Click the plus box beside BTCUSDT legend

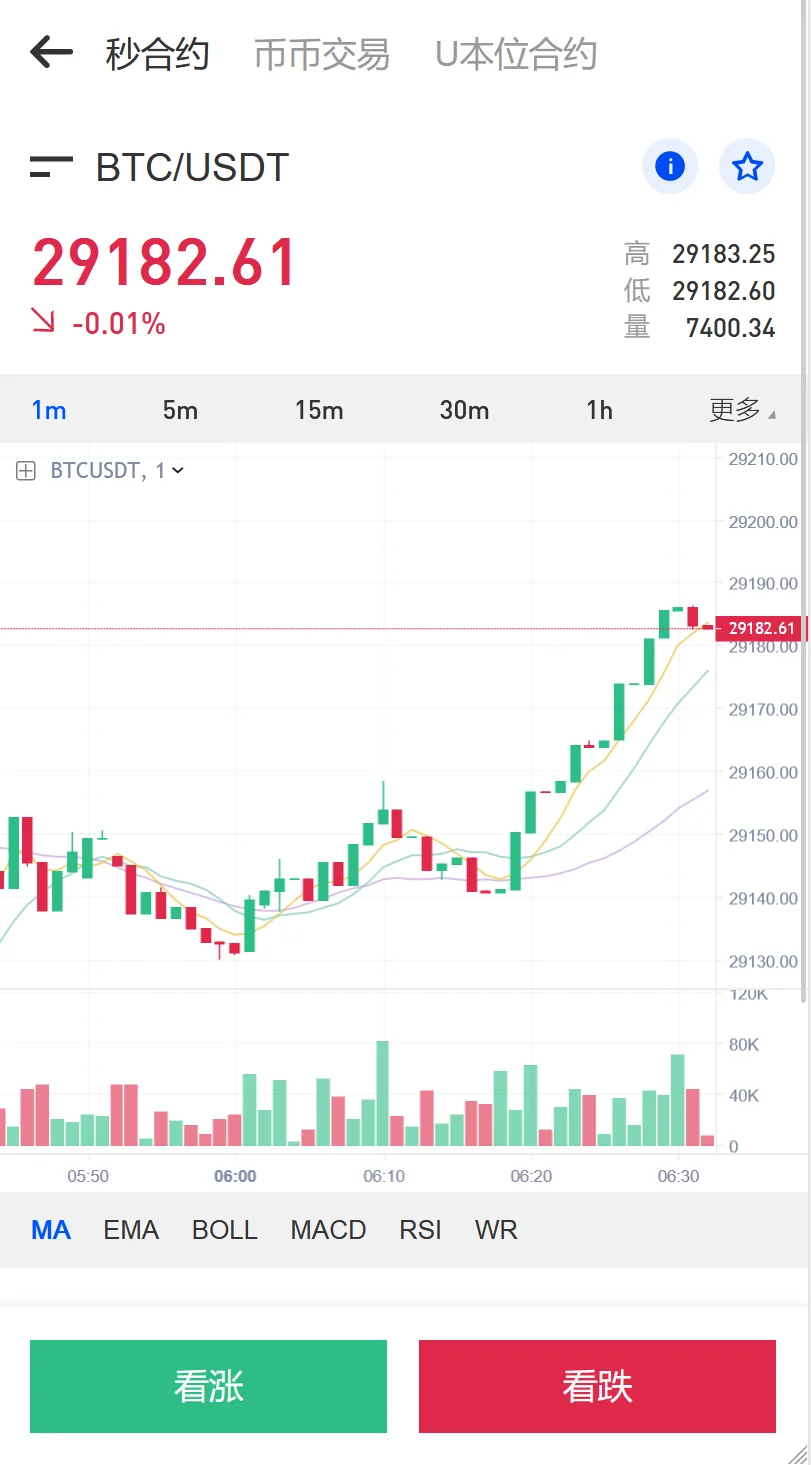(x=26, y=470)
